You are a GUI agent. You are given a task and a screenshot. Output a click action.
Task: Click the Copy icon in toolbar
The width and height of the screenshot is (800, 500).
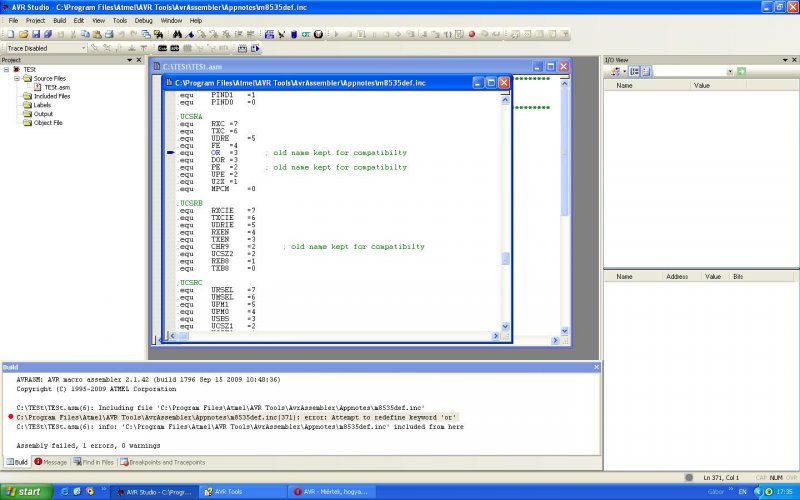tap(85, 34)
